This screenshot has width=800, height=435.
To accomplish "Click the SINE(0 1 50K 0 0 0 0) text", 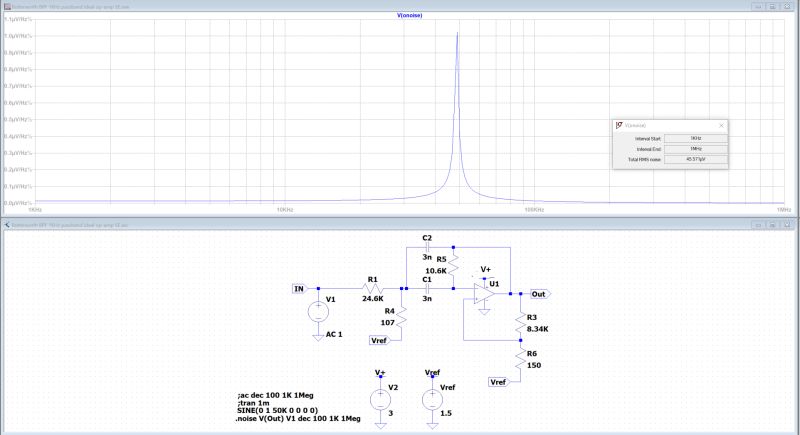I will [278, 411].
